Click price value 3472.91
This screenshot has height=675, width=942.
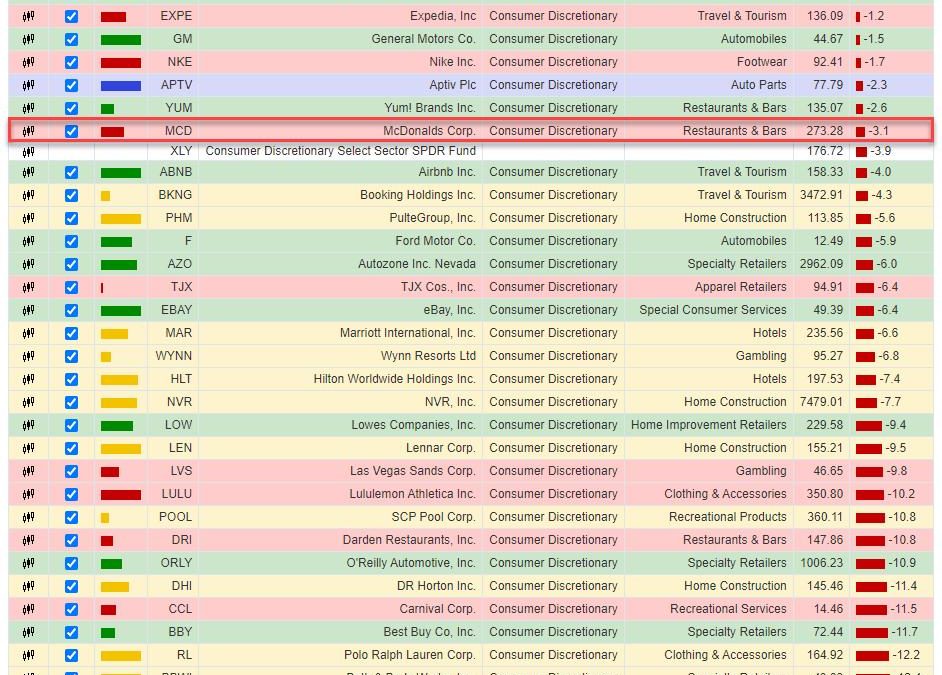coord(821,195)
